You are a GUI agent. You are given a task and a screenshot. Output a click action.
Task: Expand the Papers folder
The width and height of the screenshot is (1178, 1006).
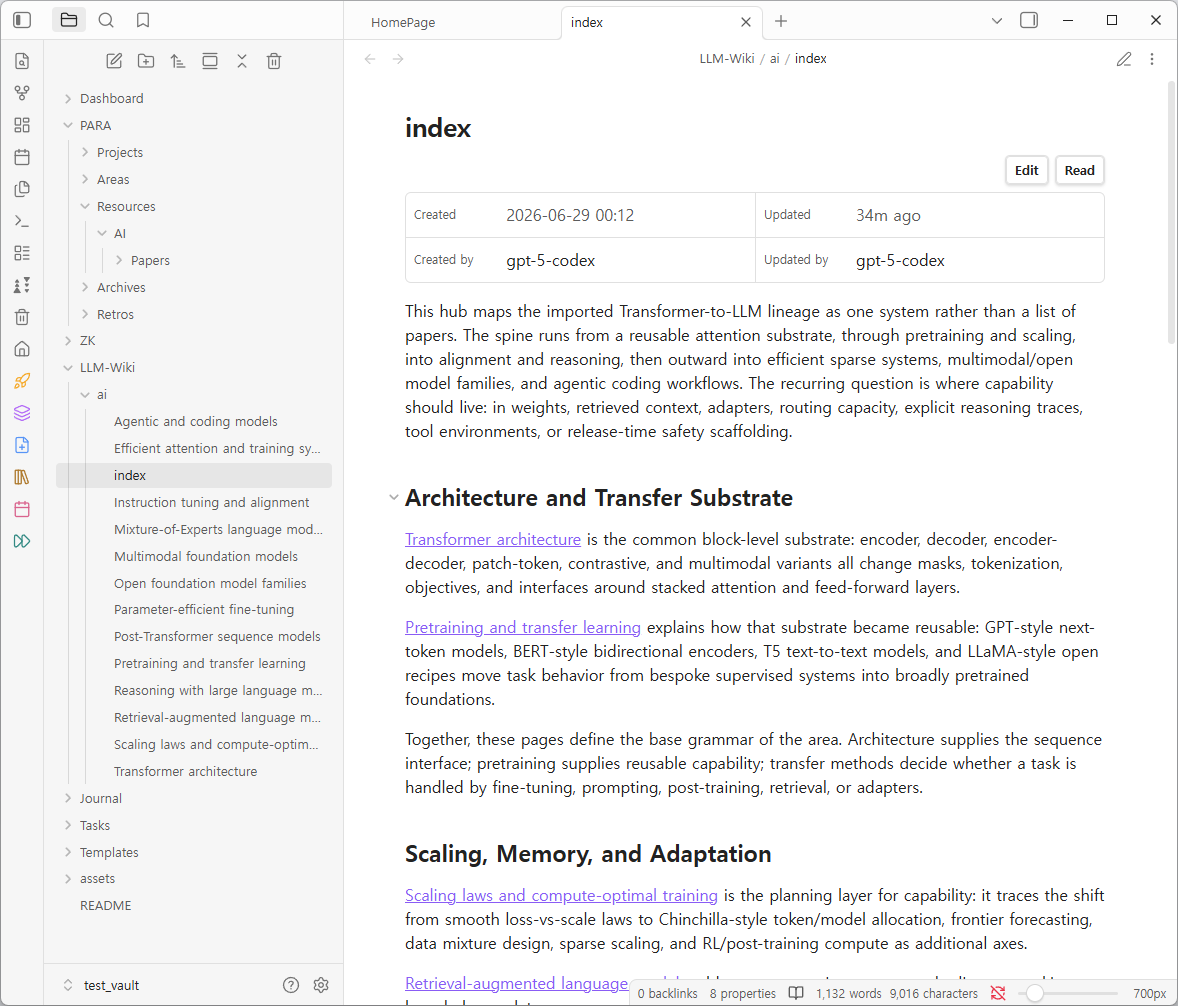coord(119,261)
